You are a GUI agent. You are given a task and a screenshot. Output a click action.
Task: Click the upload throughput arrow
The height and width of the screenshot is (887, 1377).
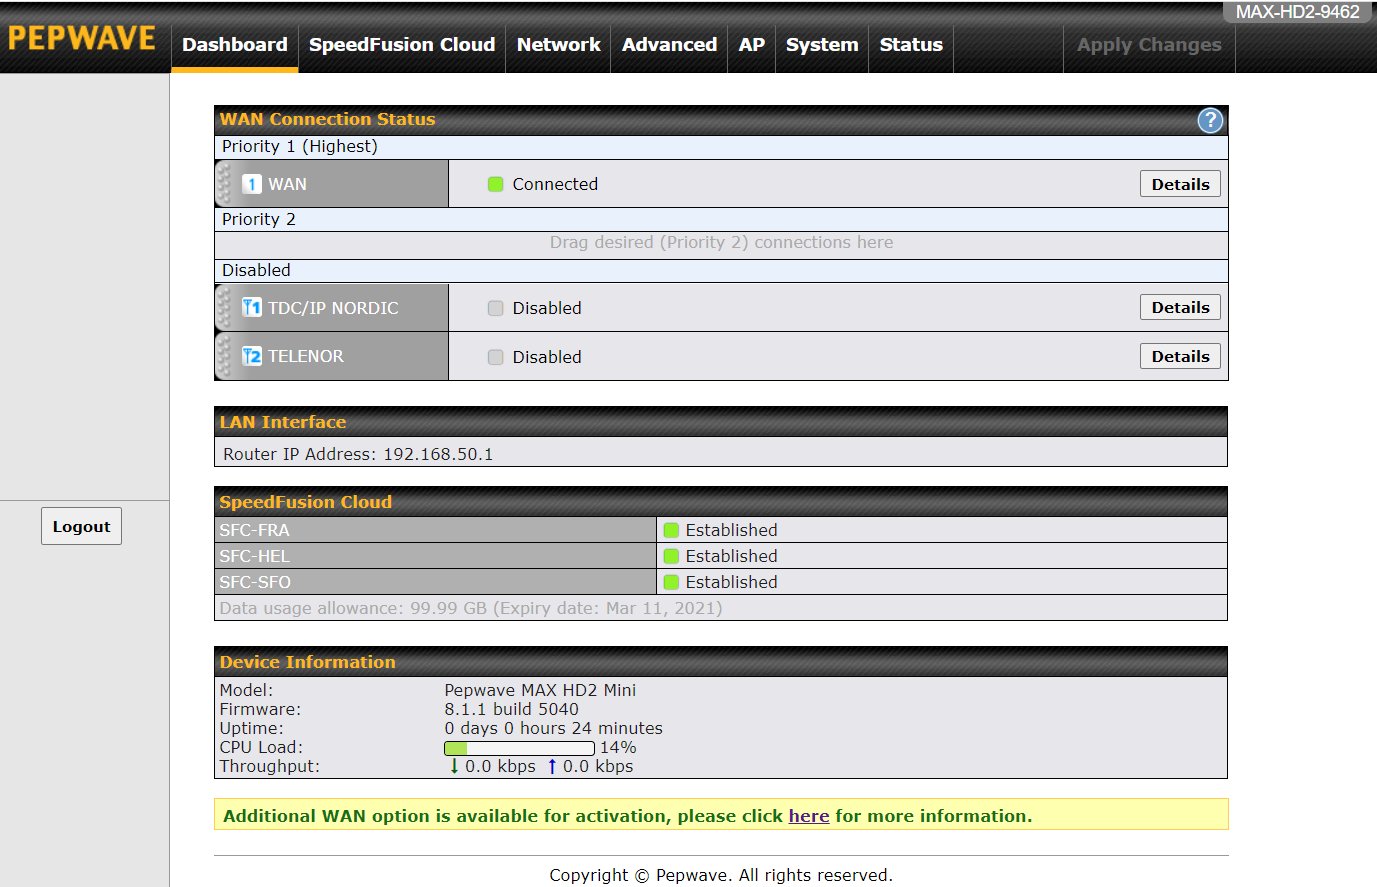pos(551,766)
